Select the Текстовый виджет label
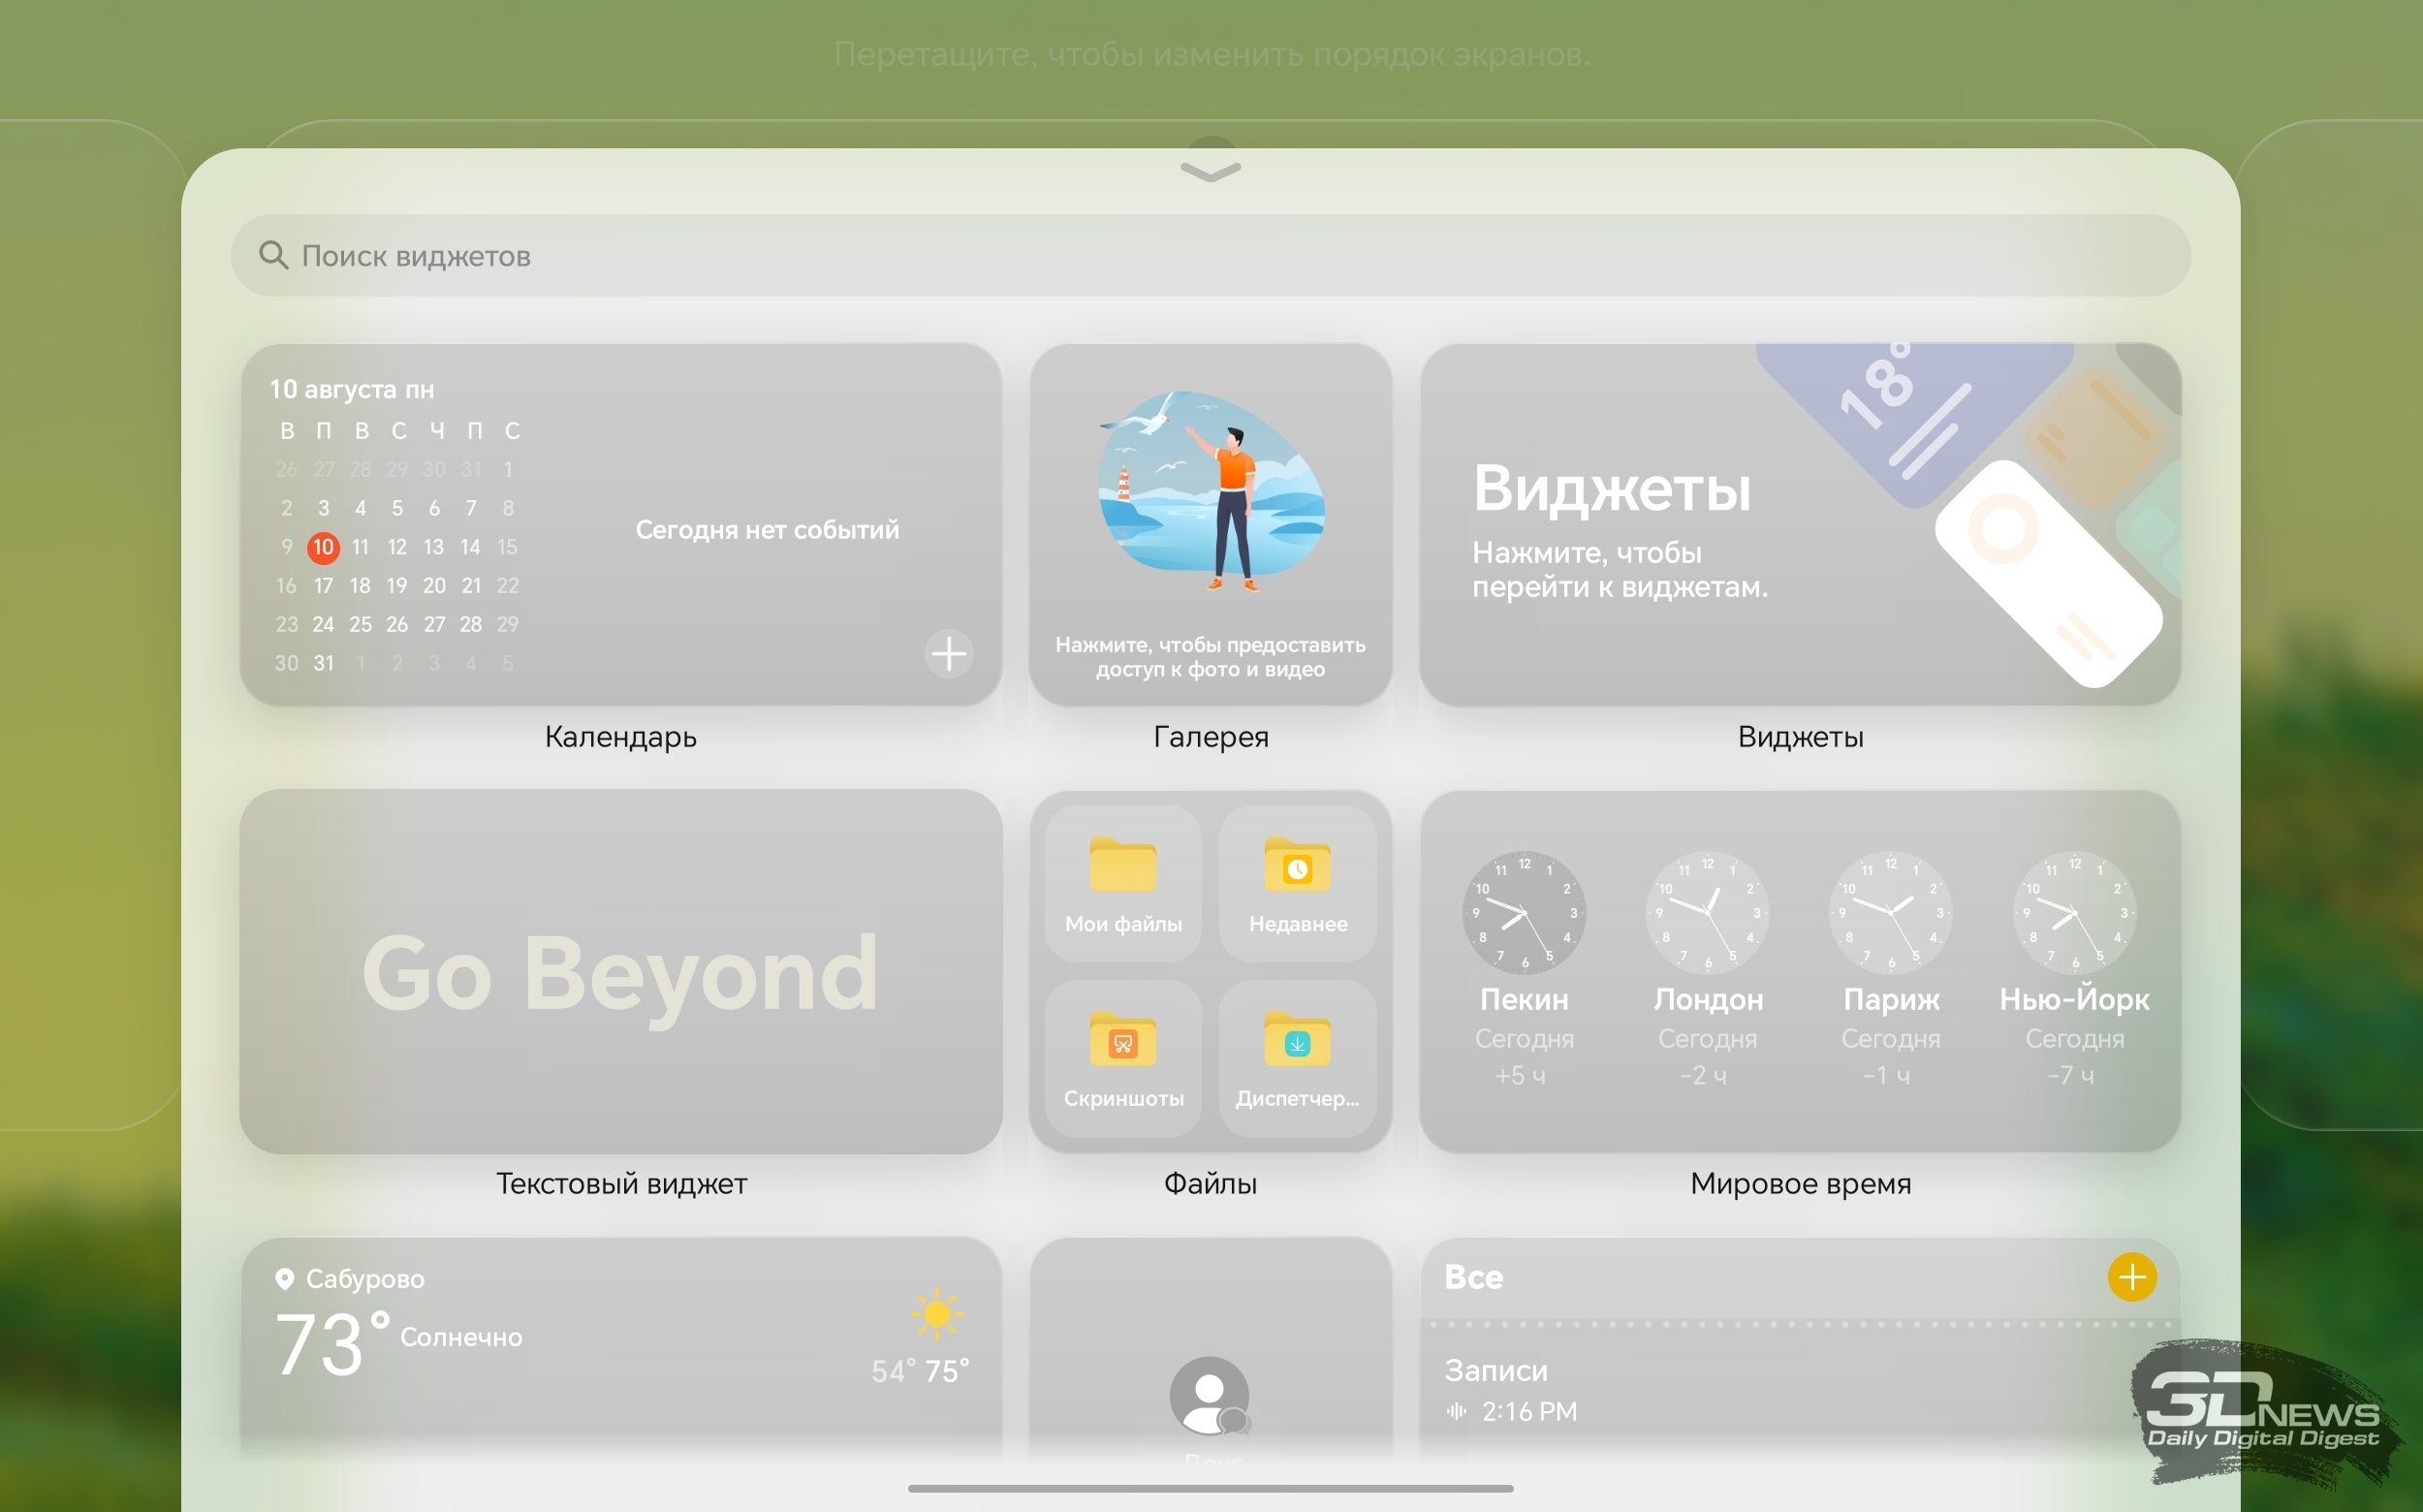The image size is (2423, 1512). pos(621,1183)
